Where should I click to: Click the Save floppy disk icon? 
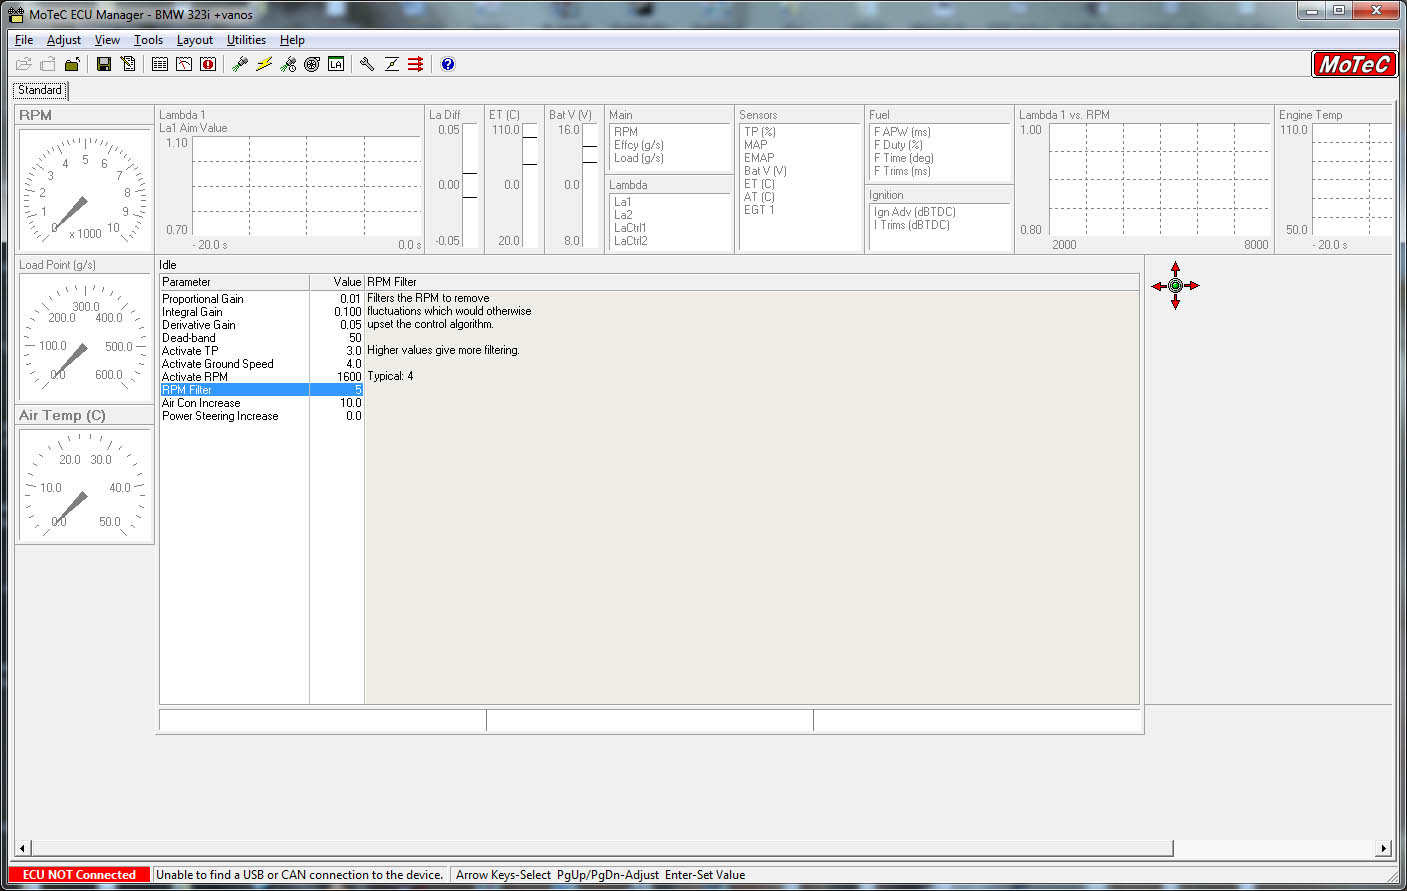coord(104,64)
